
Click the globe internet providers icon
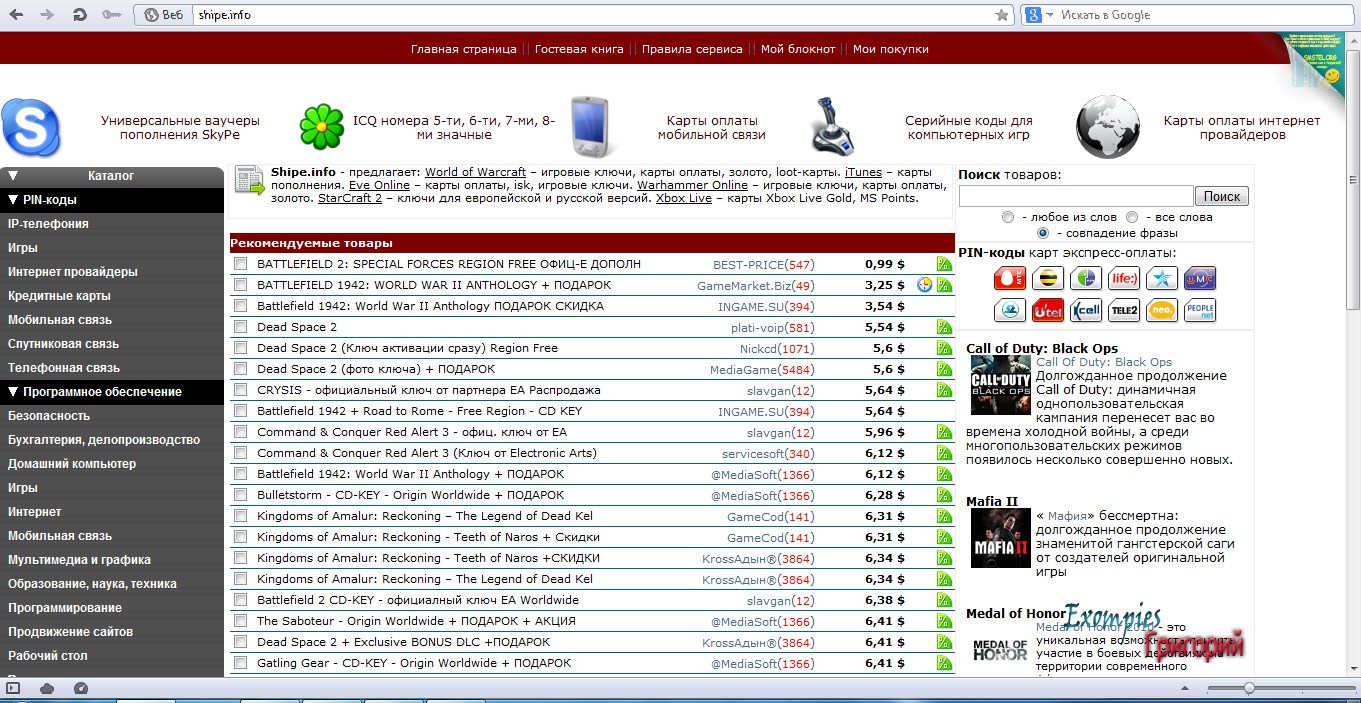point(1108,126)
